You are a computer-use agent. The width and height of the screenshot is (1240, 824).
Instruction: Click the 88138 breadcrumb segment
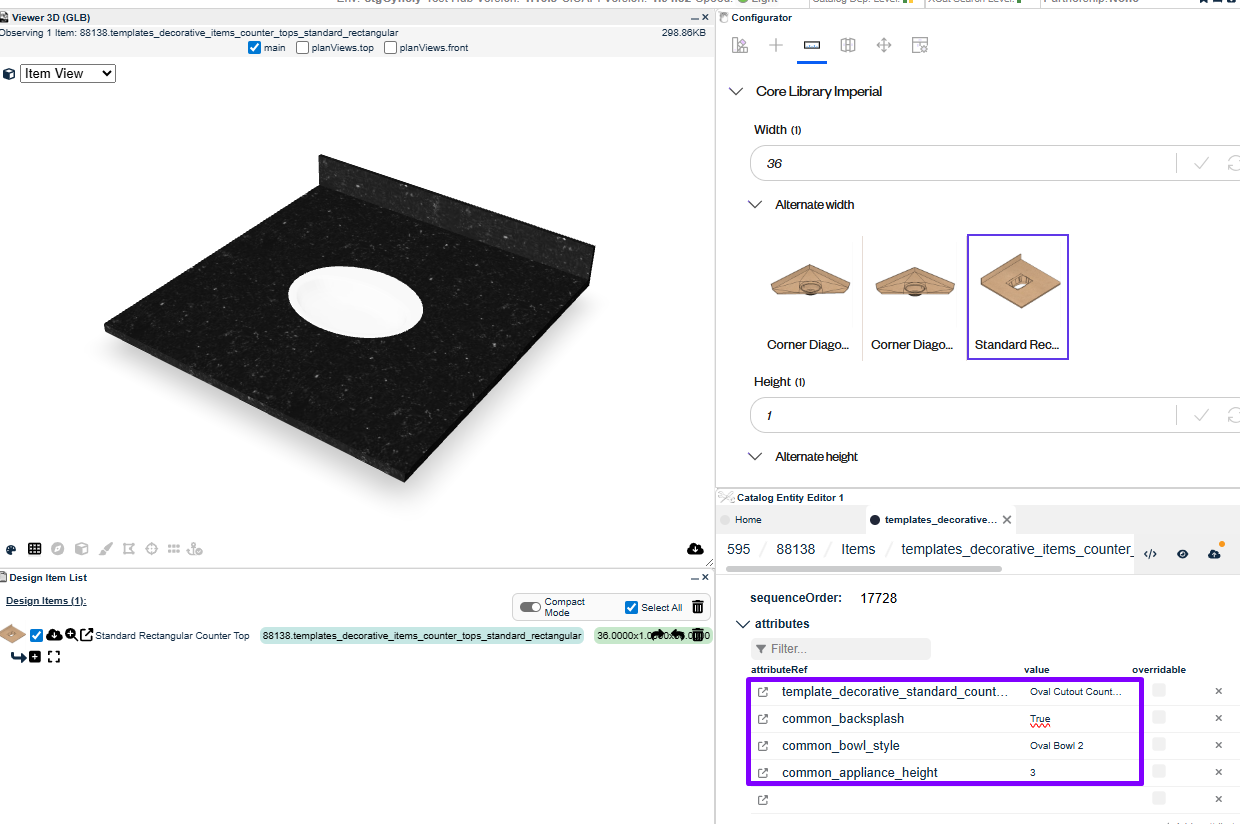coord(796,549)
